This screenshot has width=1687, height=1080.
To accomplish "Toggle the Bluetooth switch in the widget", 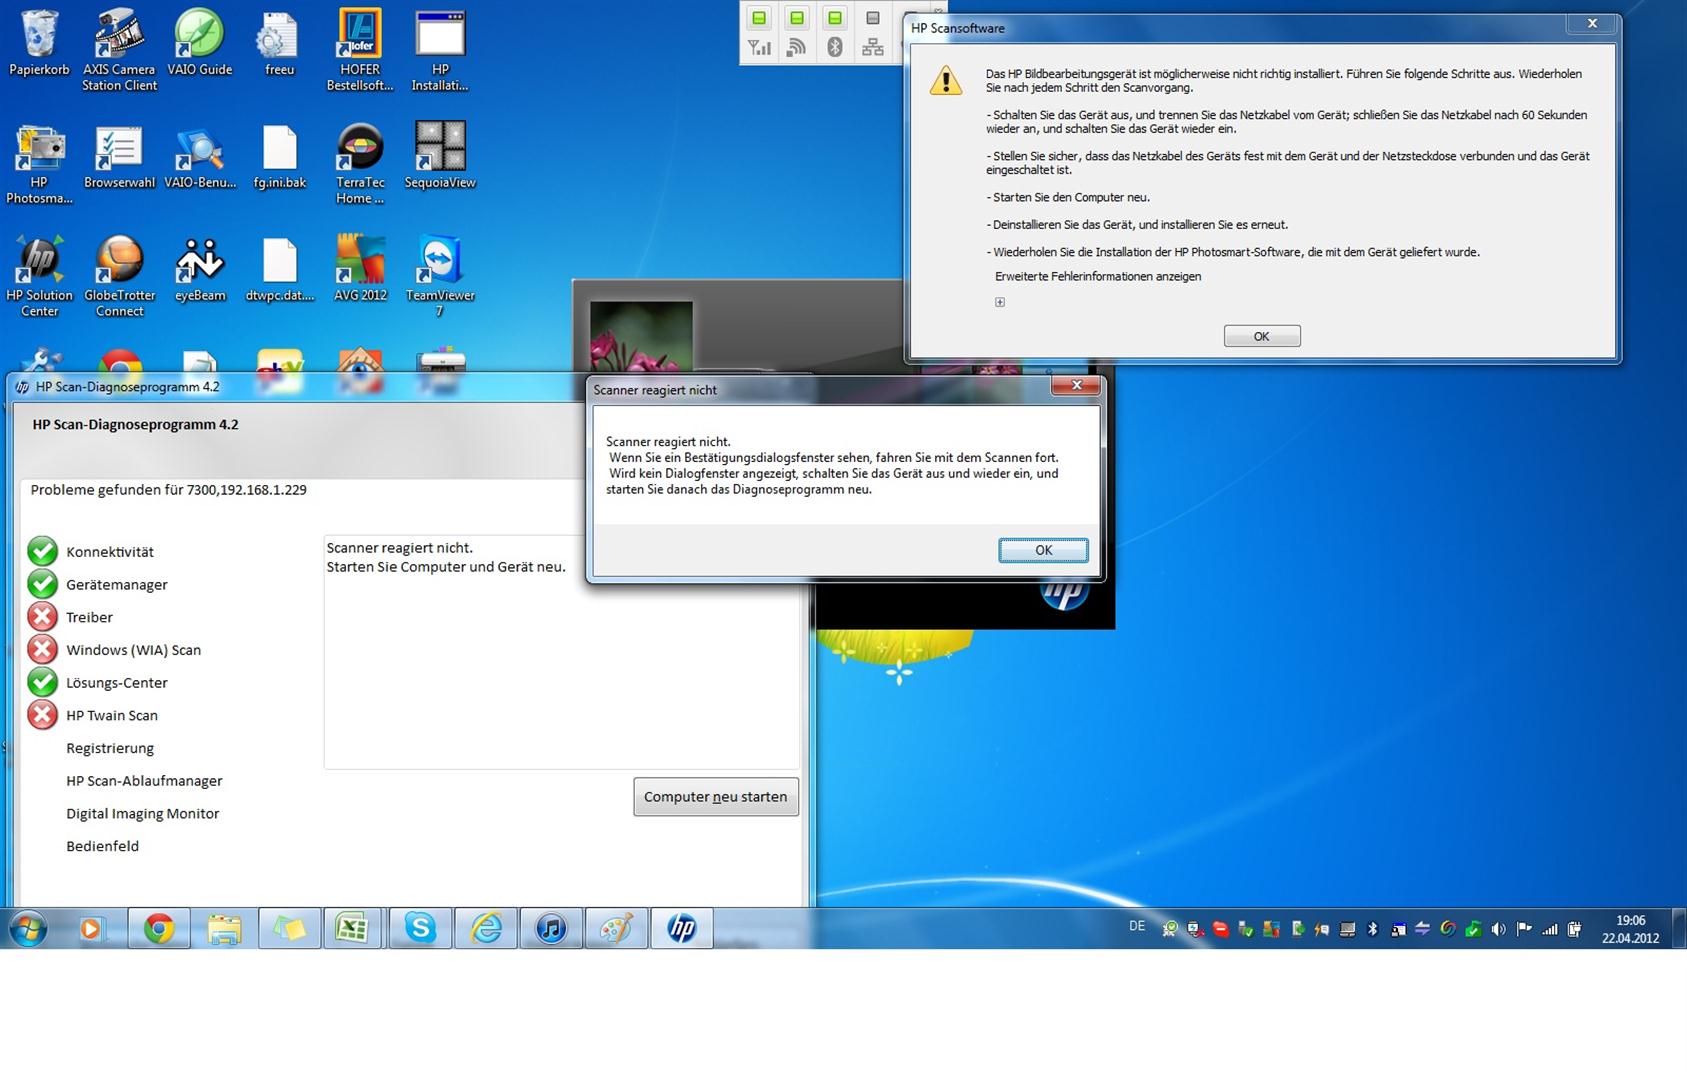I will 835,19.
